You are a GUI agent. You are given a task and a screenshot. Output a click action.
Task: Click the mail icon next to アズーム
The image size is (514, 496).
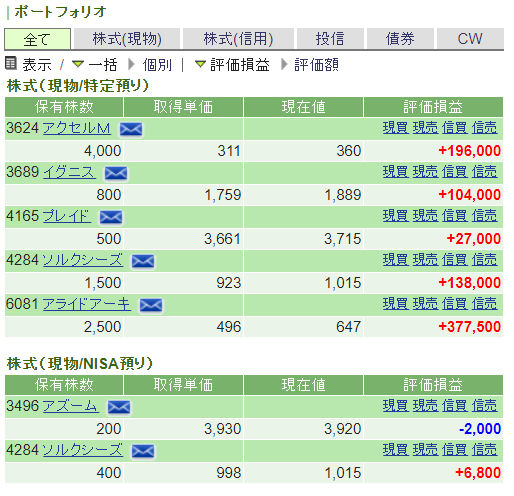coord(119,407)
